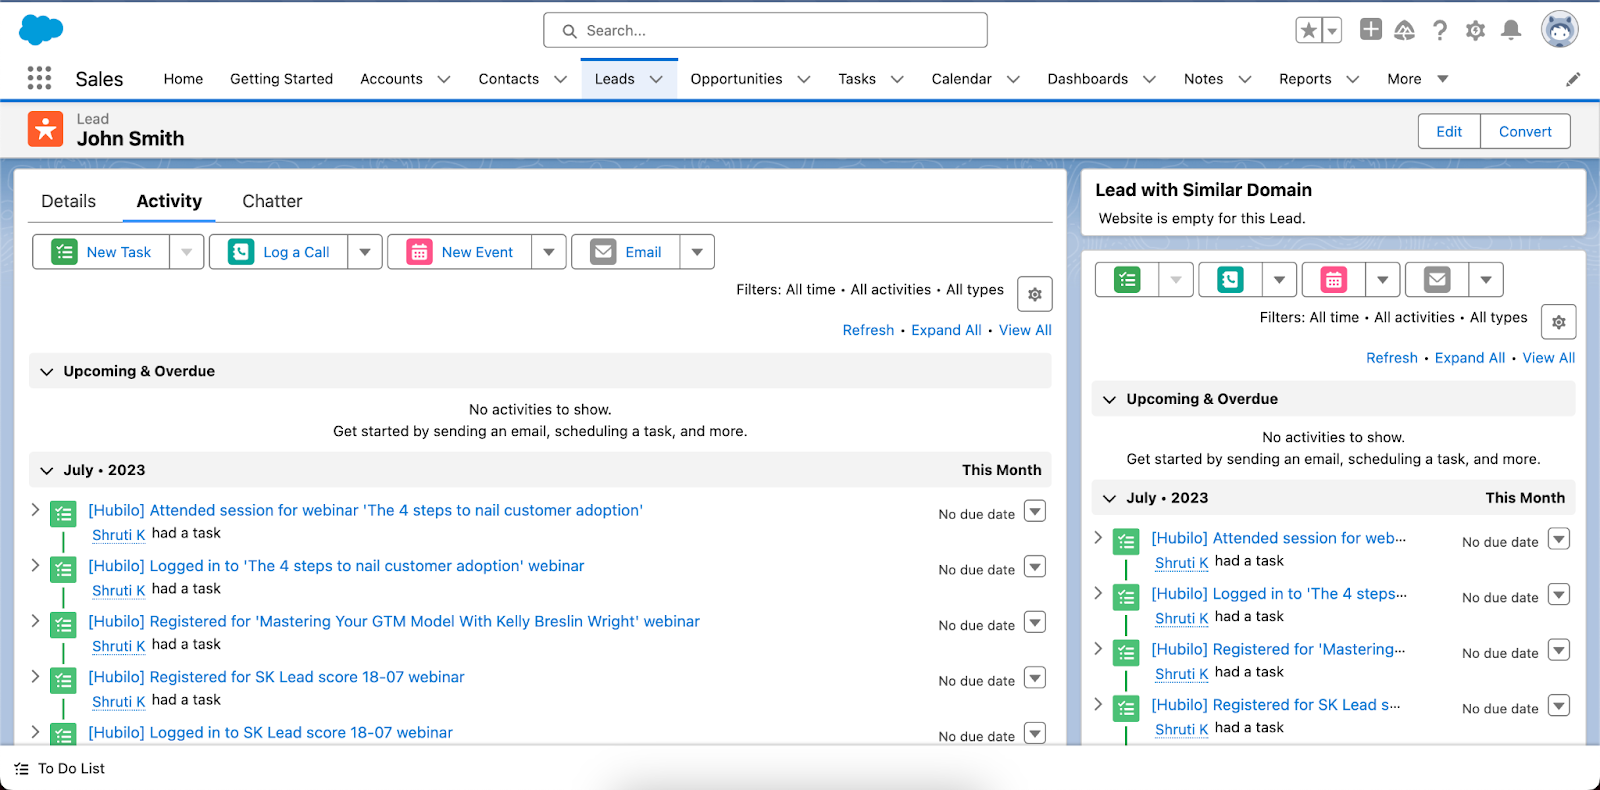Collapse the Upcoming & Overdue section in main panel
This screenshot has width=1600, height=790.
(x=46, y=371)
